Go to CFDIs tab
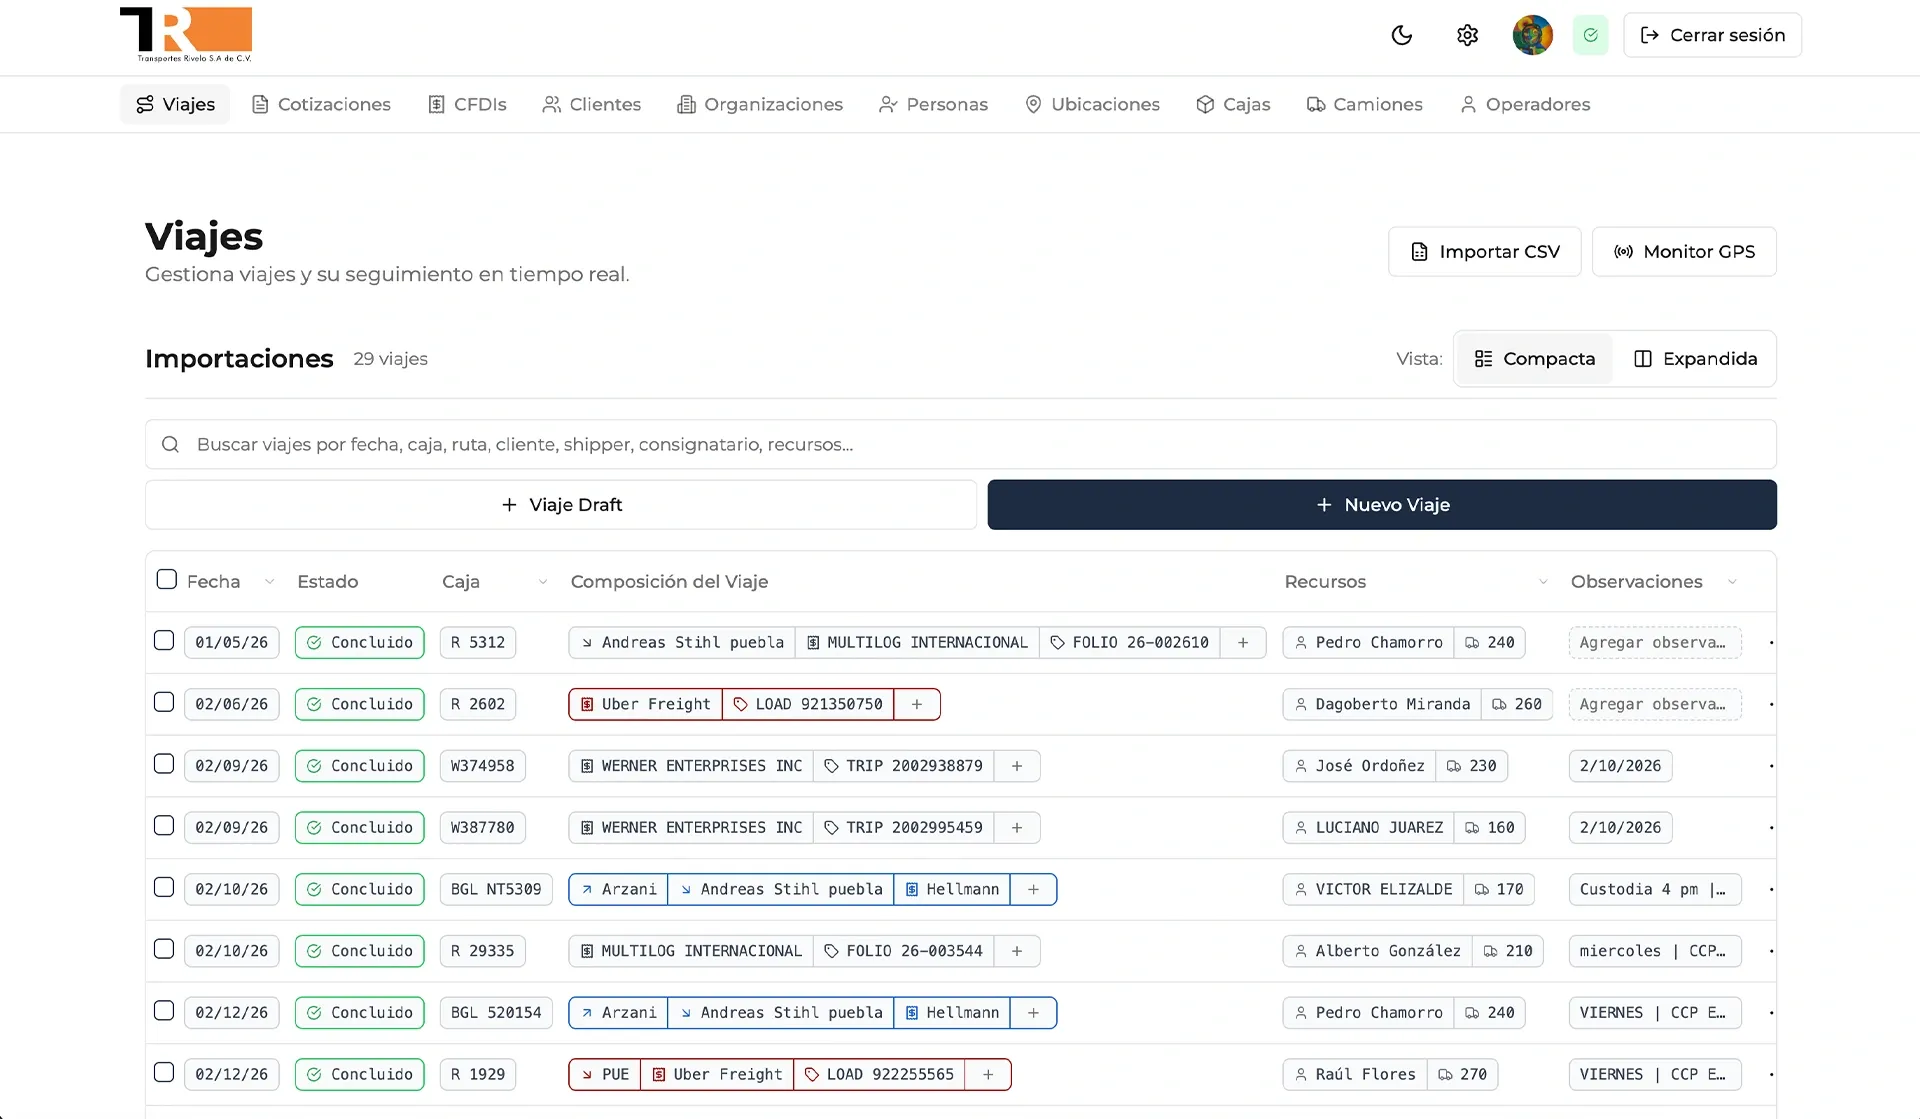 pyautogui.click(x=467, y=104)
